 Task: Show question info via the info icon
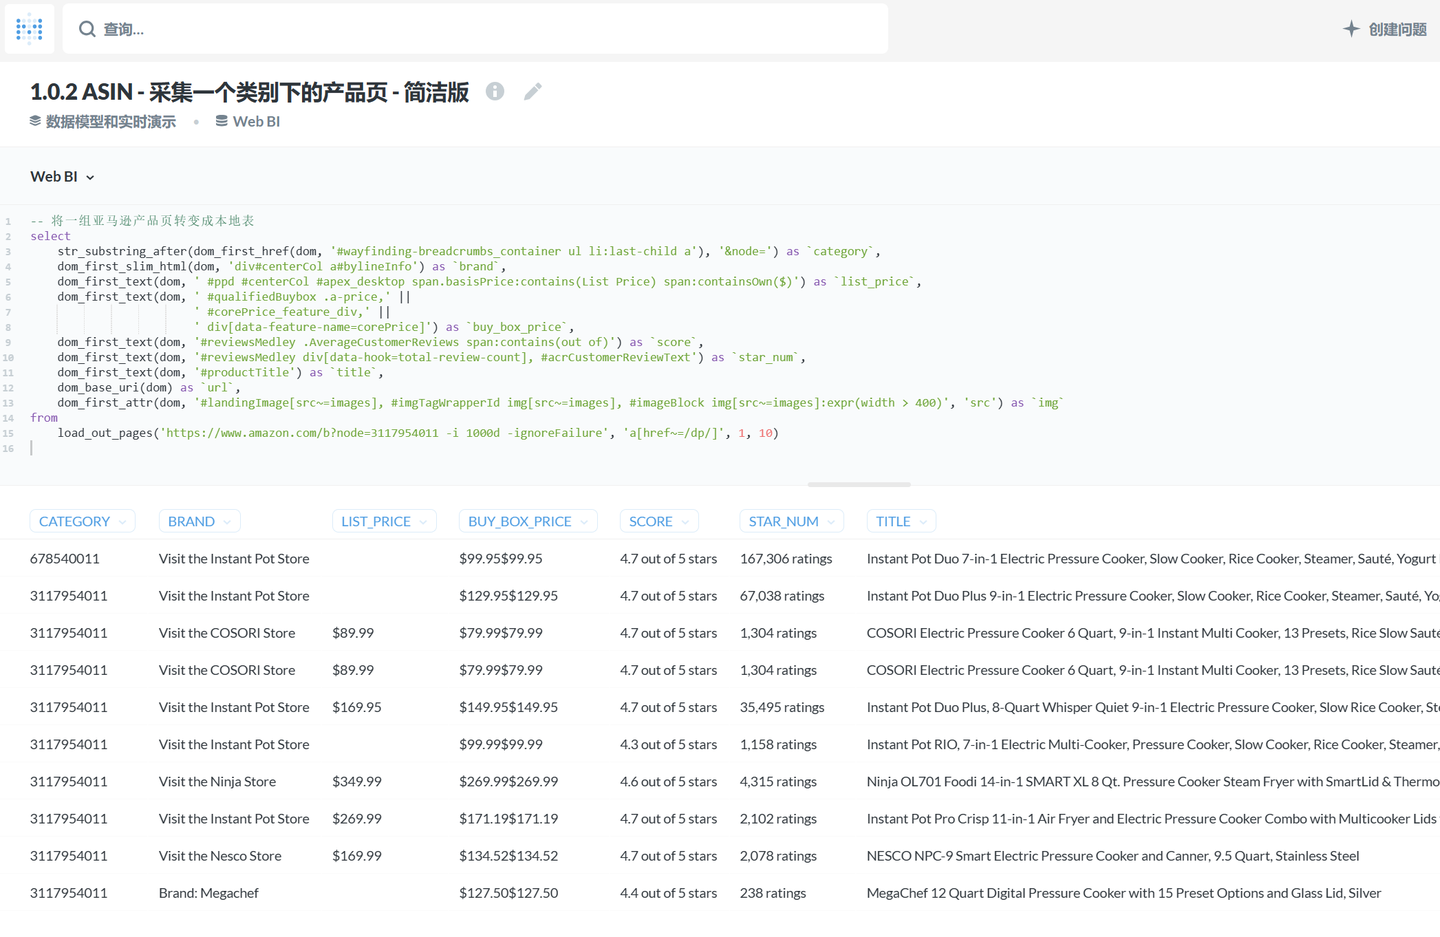[495, 91]
